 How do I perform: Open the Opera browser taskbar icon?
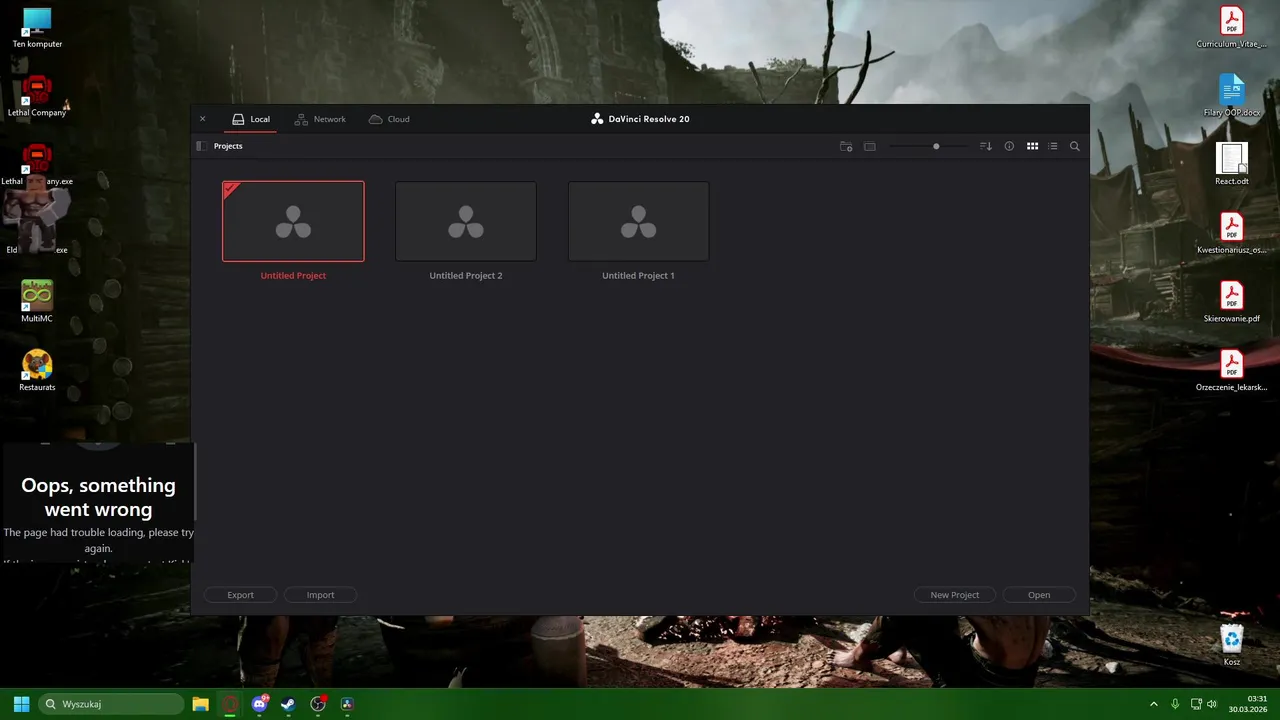point(231,704)
